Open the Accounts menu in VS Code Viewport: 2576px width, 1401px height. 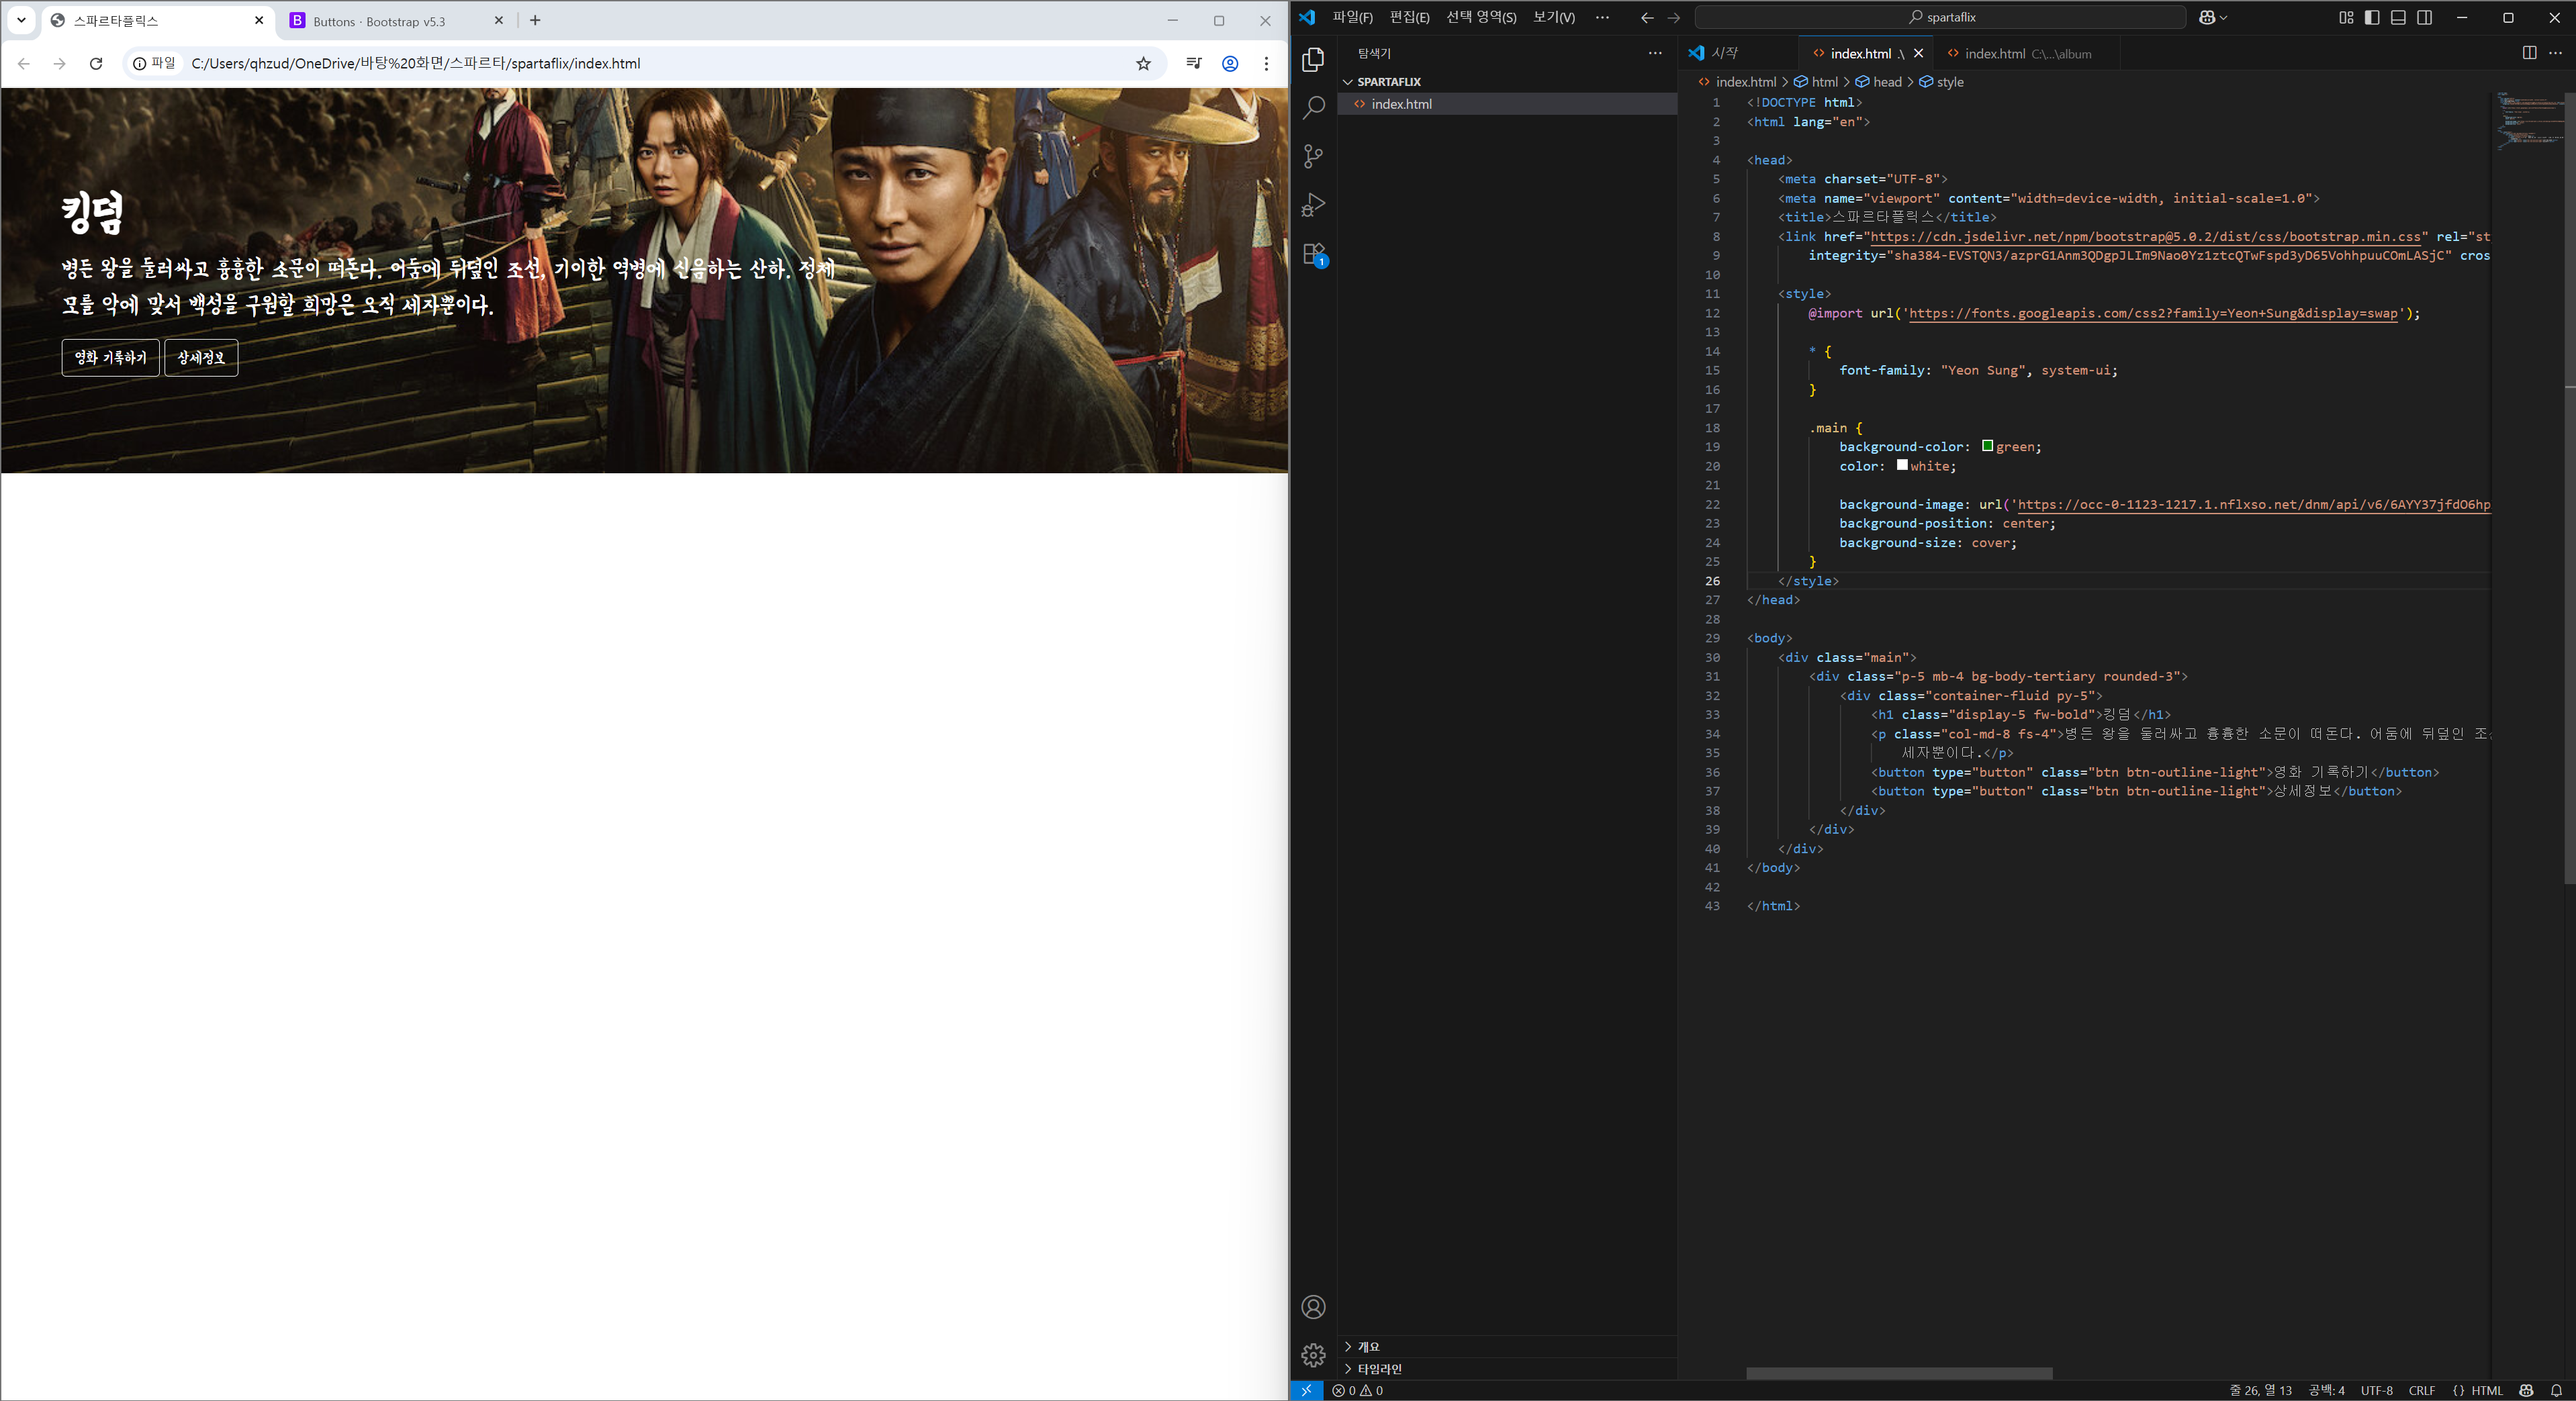pyautogui.click(x=1313, y=1307)
